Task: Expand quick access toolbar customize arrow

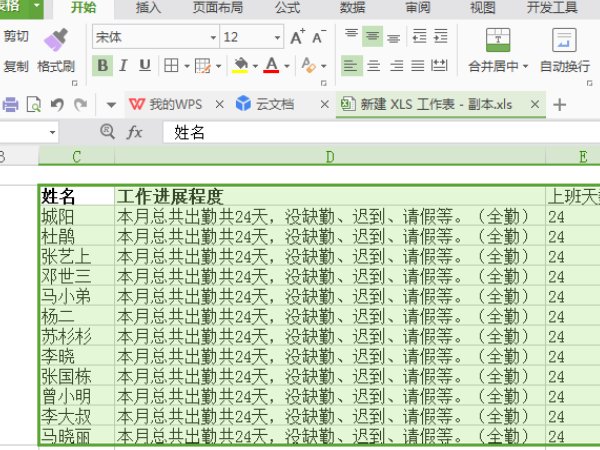Action: (111, 104)
